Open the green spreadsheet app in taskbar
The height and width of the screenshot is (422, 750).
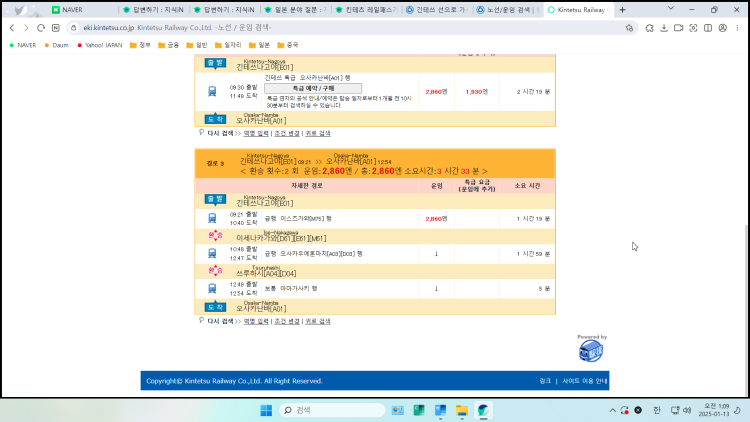(419, 410)
